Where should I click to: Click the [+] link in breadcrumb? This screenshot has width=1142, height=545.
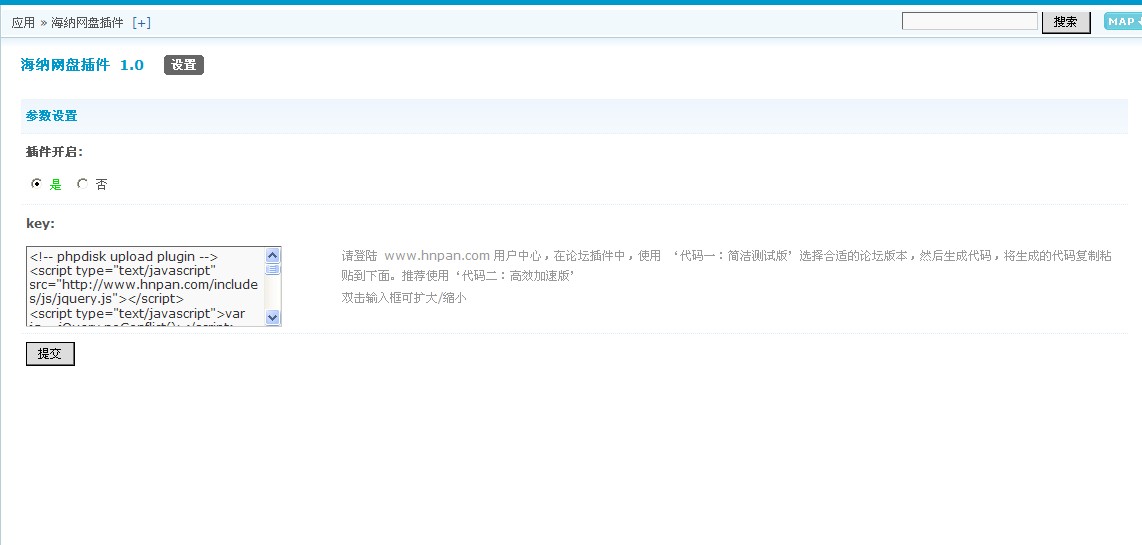[141, 23]
